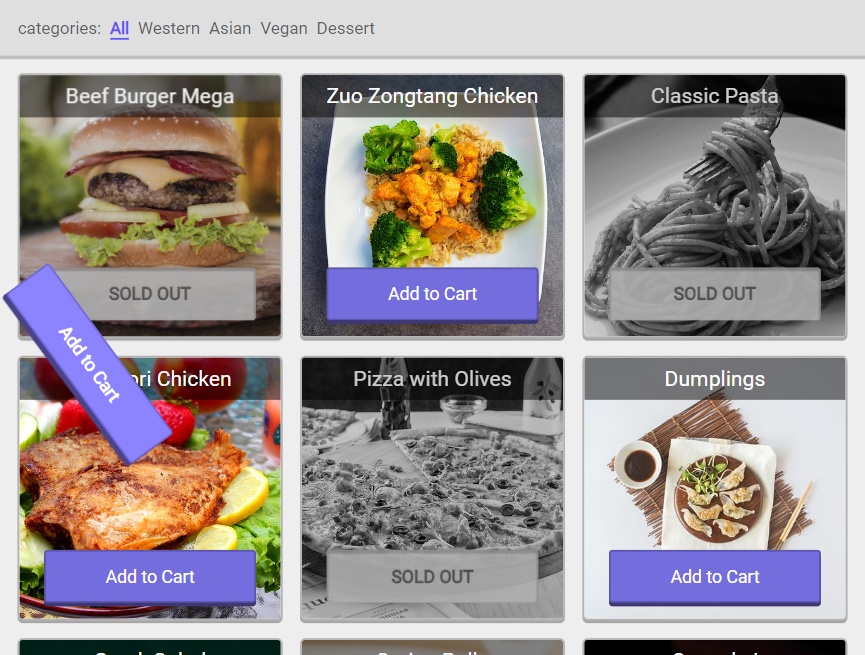865x655 pixels.
Task: Filter by Western category
Action: point(169,28)
